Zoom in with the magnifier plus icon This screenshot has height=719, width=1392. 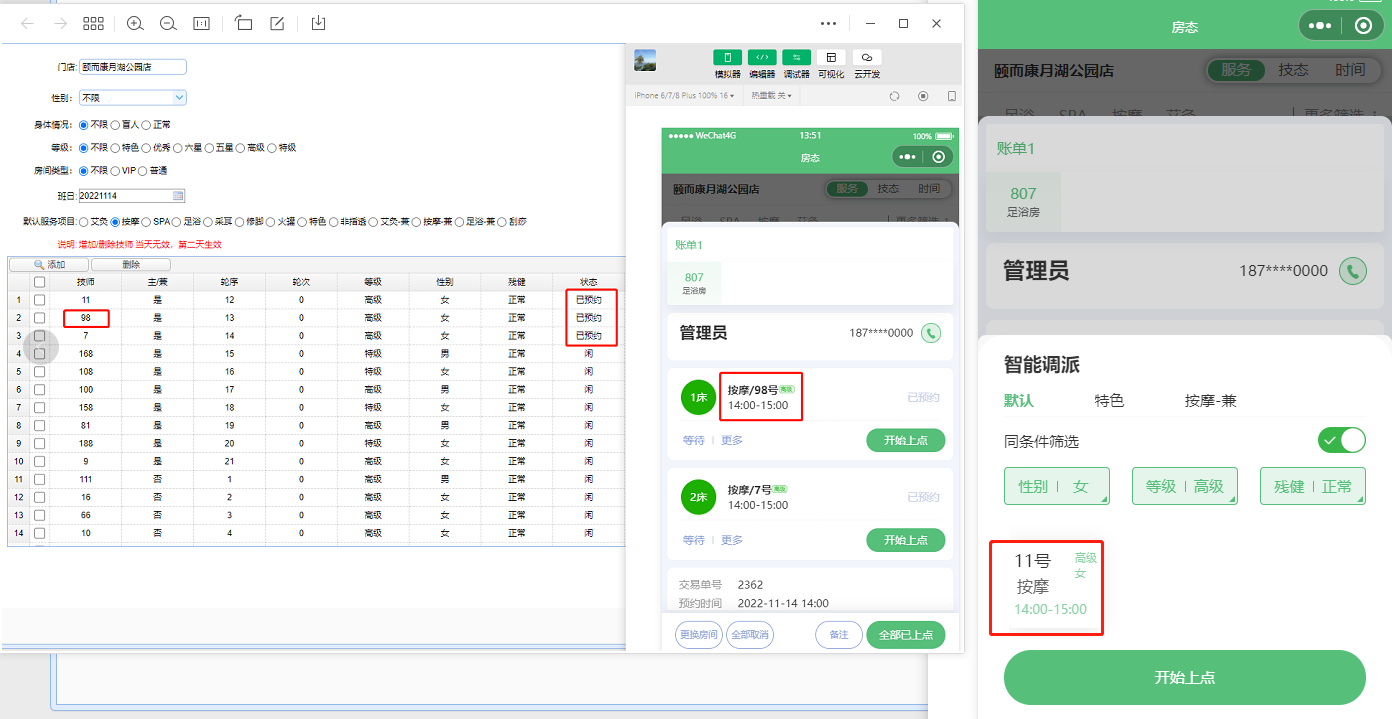(x=135, y=23)
